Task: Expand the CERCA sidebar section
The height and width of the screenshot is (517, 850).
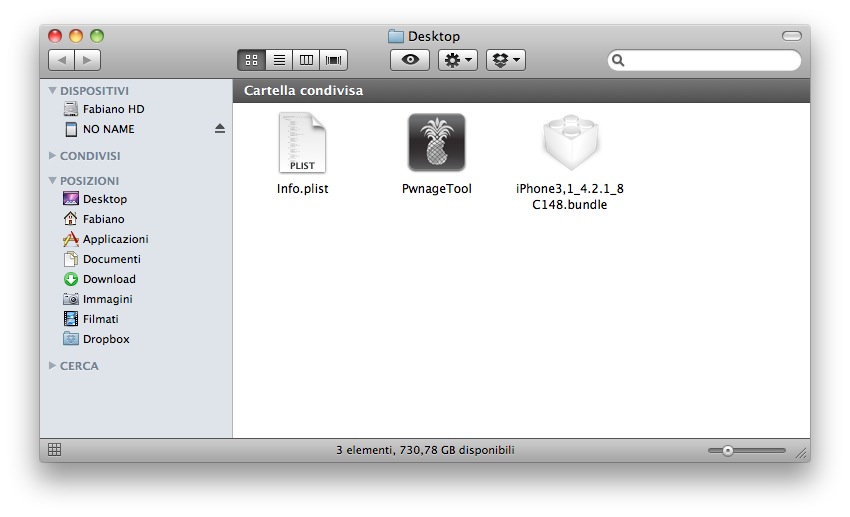Action: pos(53,366)
